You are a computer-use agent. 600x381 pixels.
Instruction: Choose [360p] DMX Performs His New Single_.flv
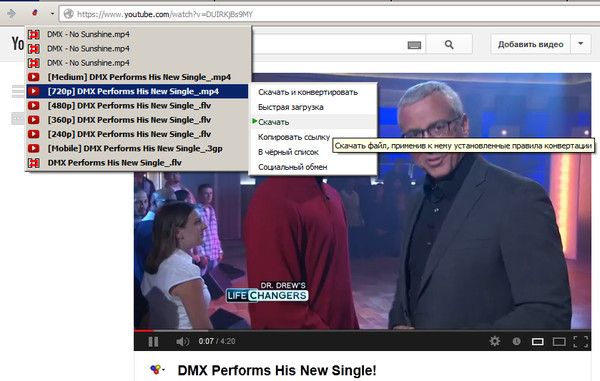[x=138, y=120]
